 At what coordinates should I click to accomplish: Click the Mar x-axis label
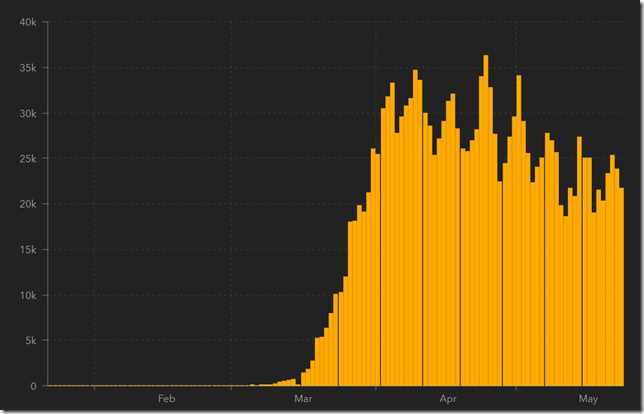point(303,398)
